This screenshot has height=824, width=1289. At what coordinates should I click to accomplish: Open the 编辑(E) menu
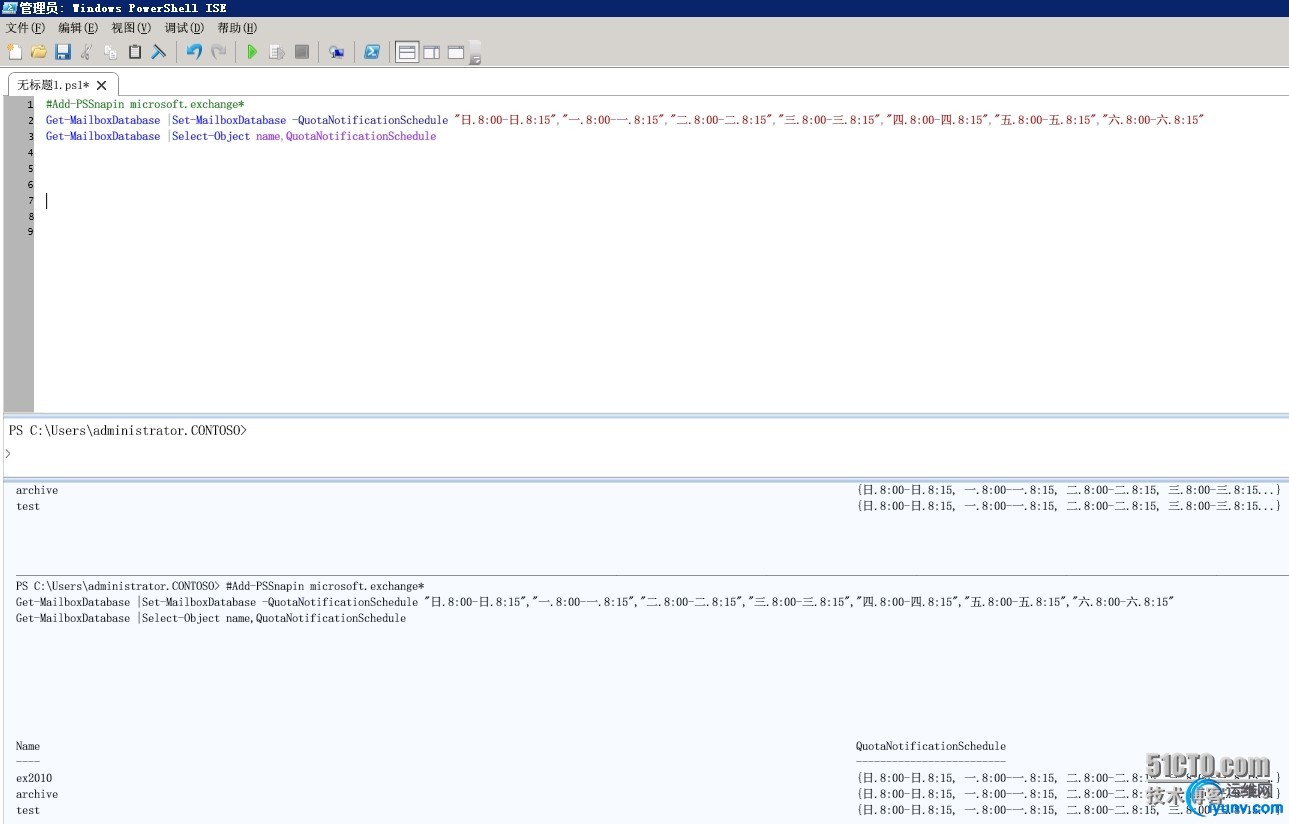tap(78, 28)
